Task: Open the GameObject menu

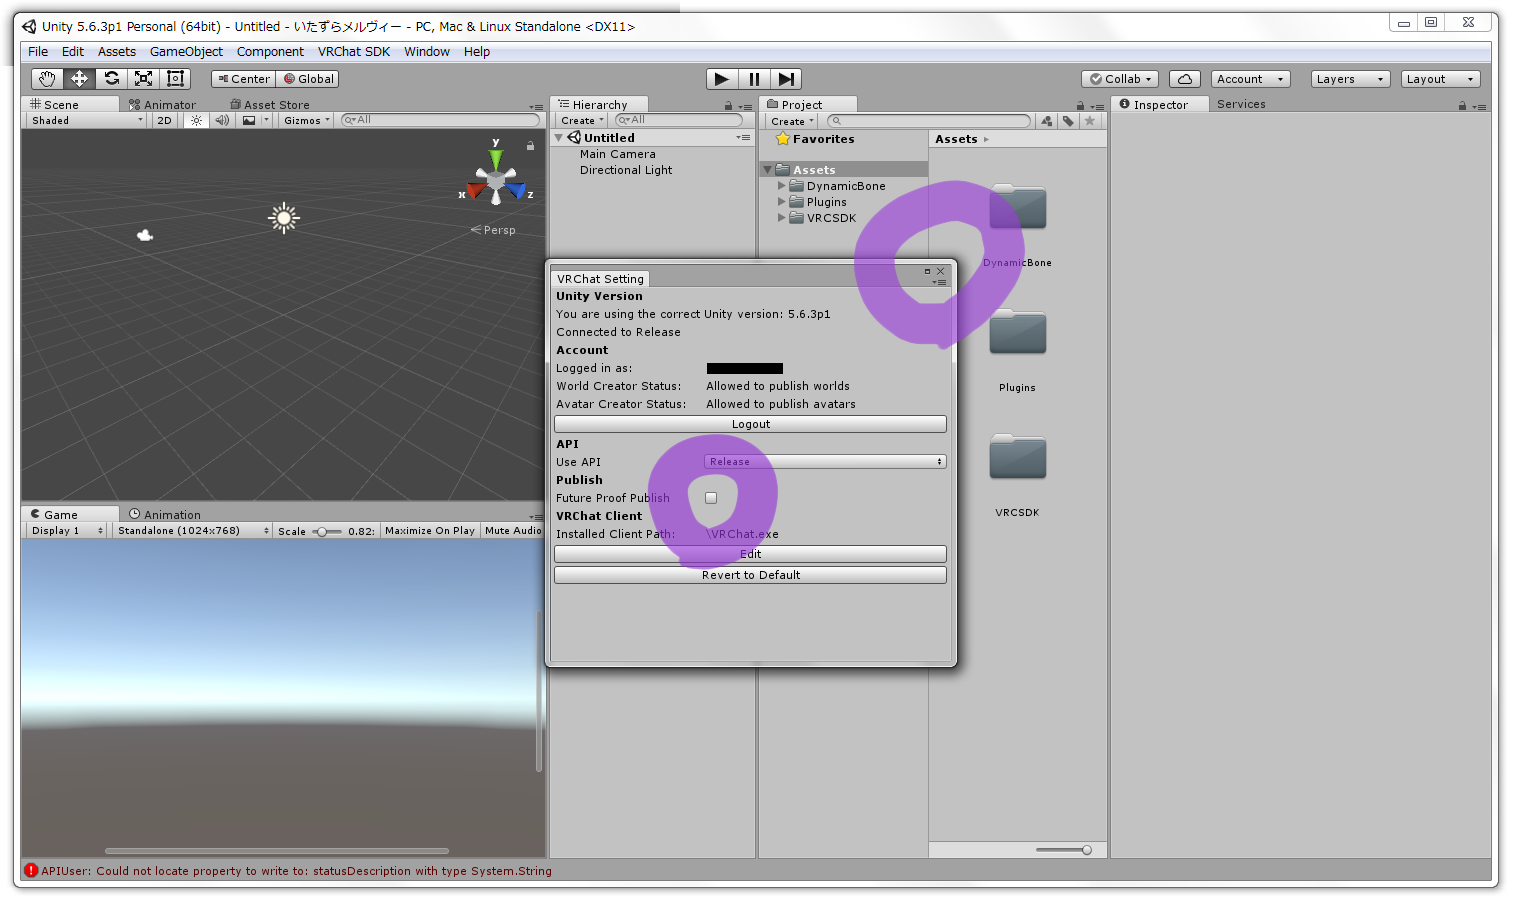Action: coord(186,52)
